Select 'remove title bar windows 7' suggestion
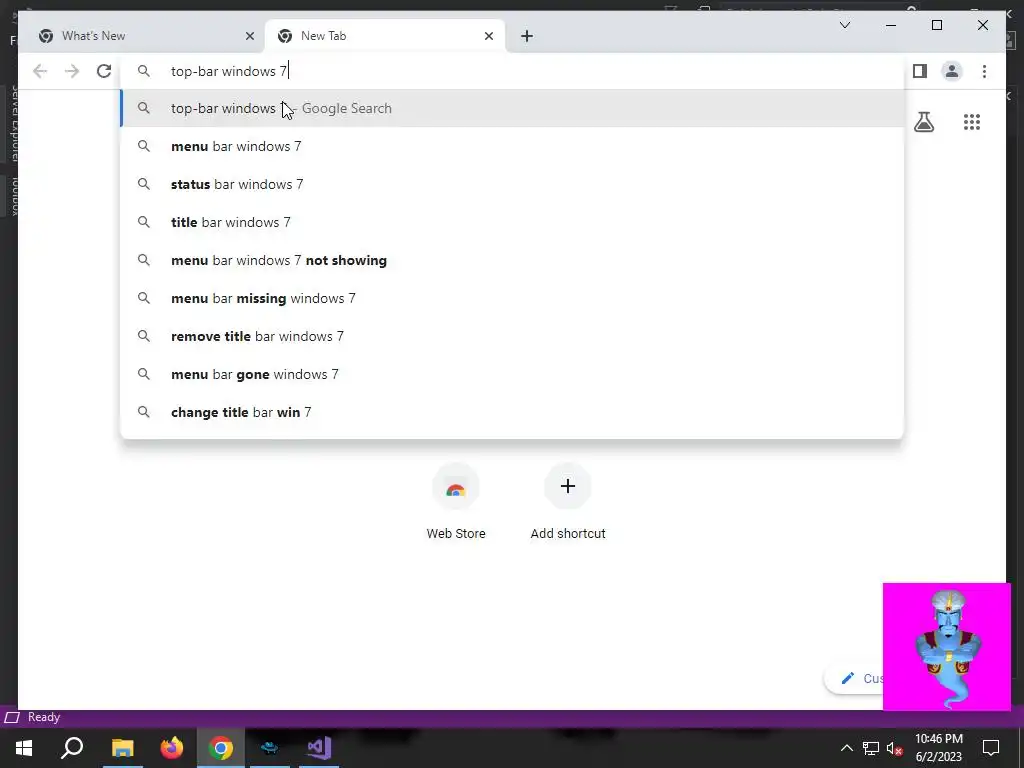This screenshot has height=768, width=1024. pyautogui.click(x=513, y=336)
